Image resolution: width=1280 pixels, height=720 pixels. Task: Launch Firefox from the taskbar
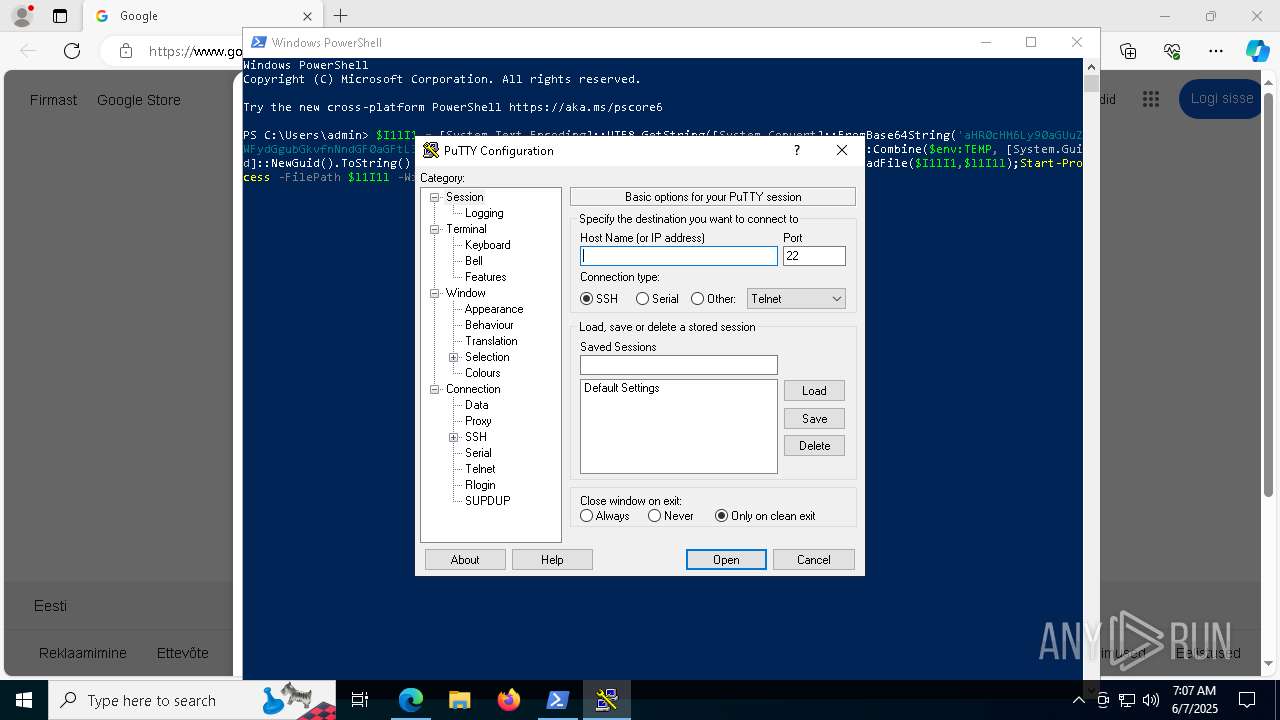(509, 700)
